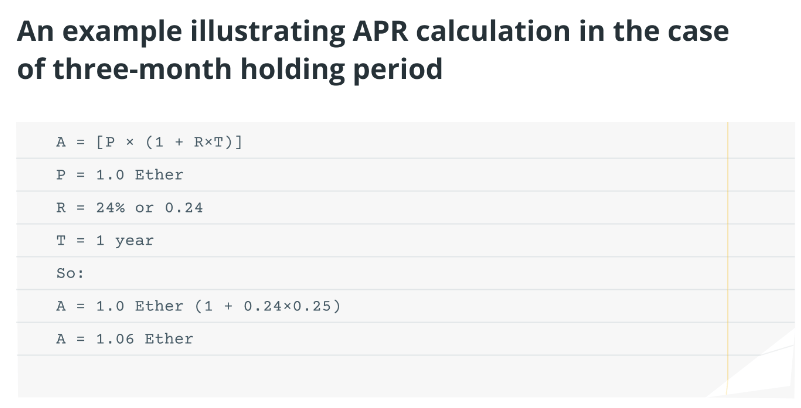Click "1.0 Ether" in the substituted formula line

click(139, 306)
